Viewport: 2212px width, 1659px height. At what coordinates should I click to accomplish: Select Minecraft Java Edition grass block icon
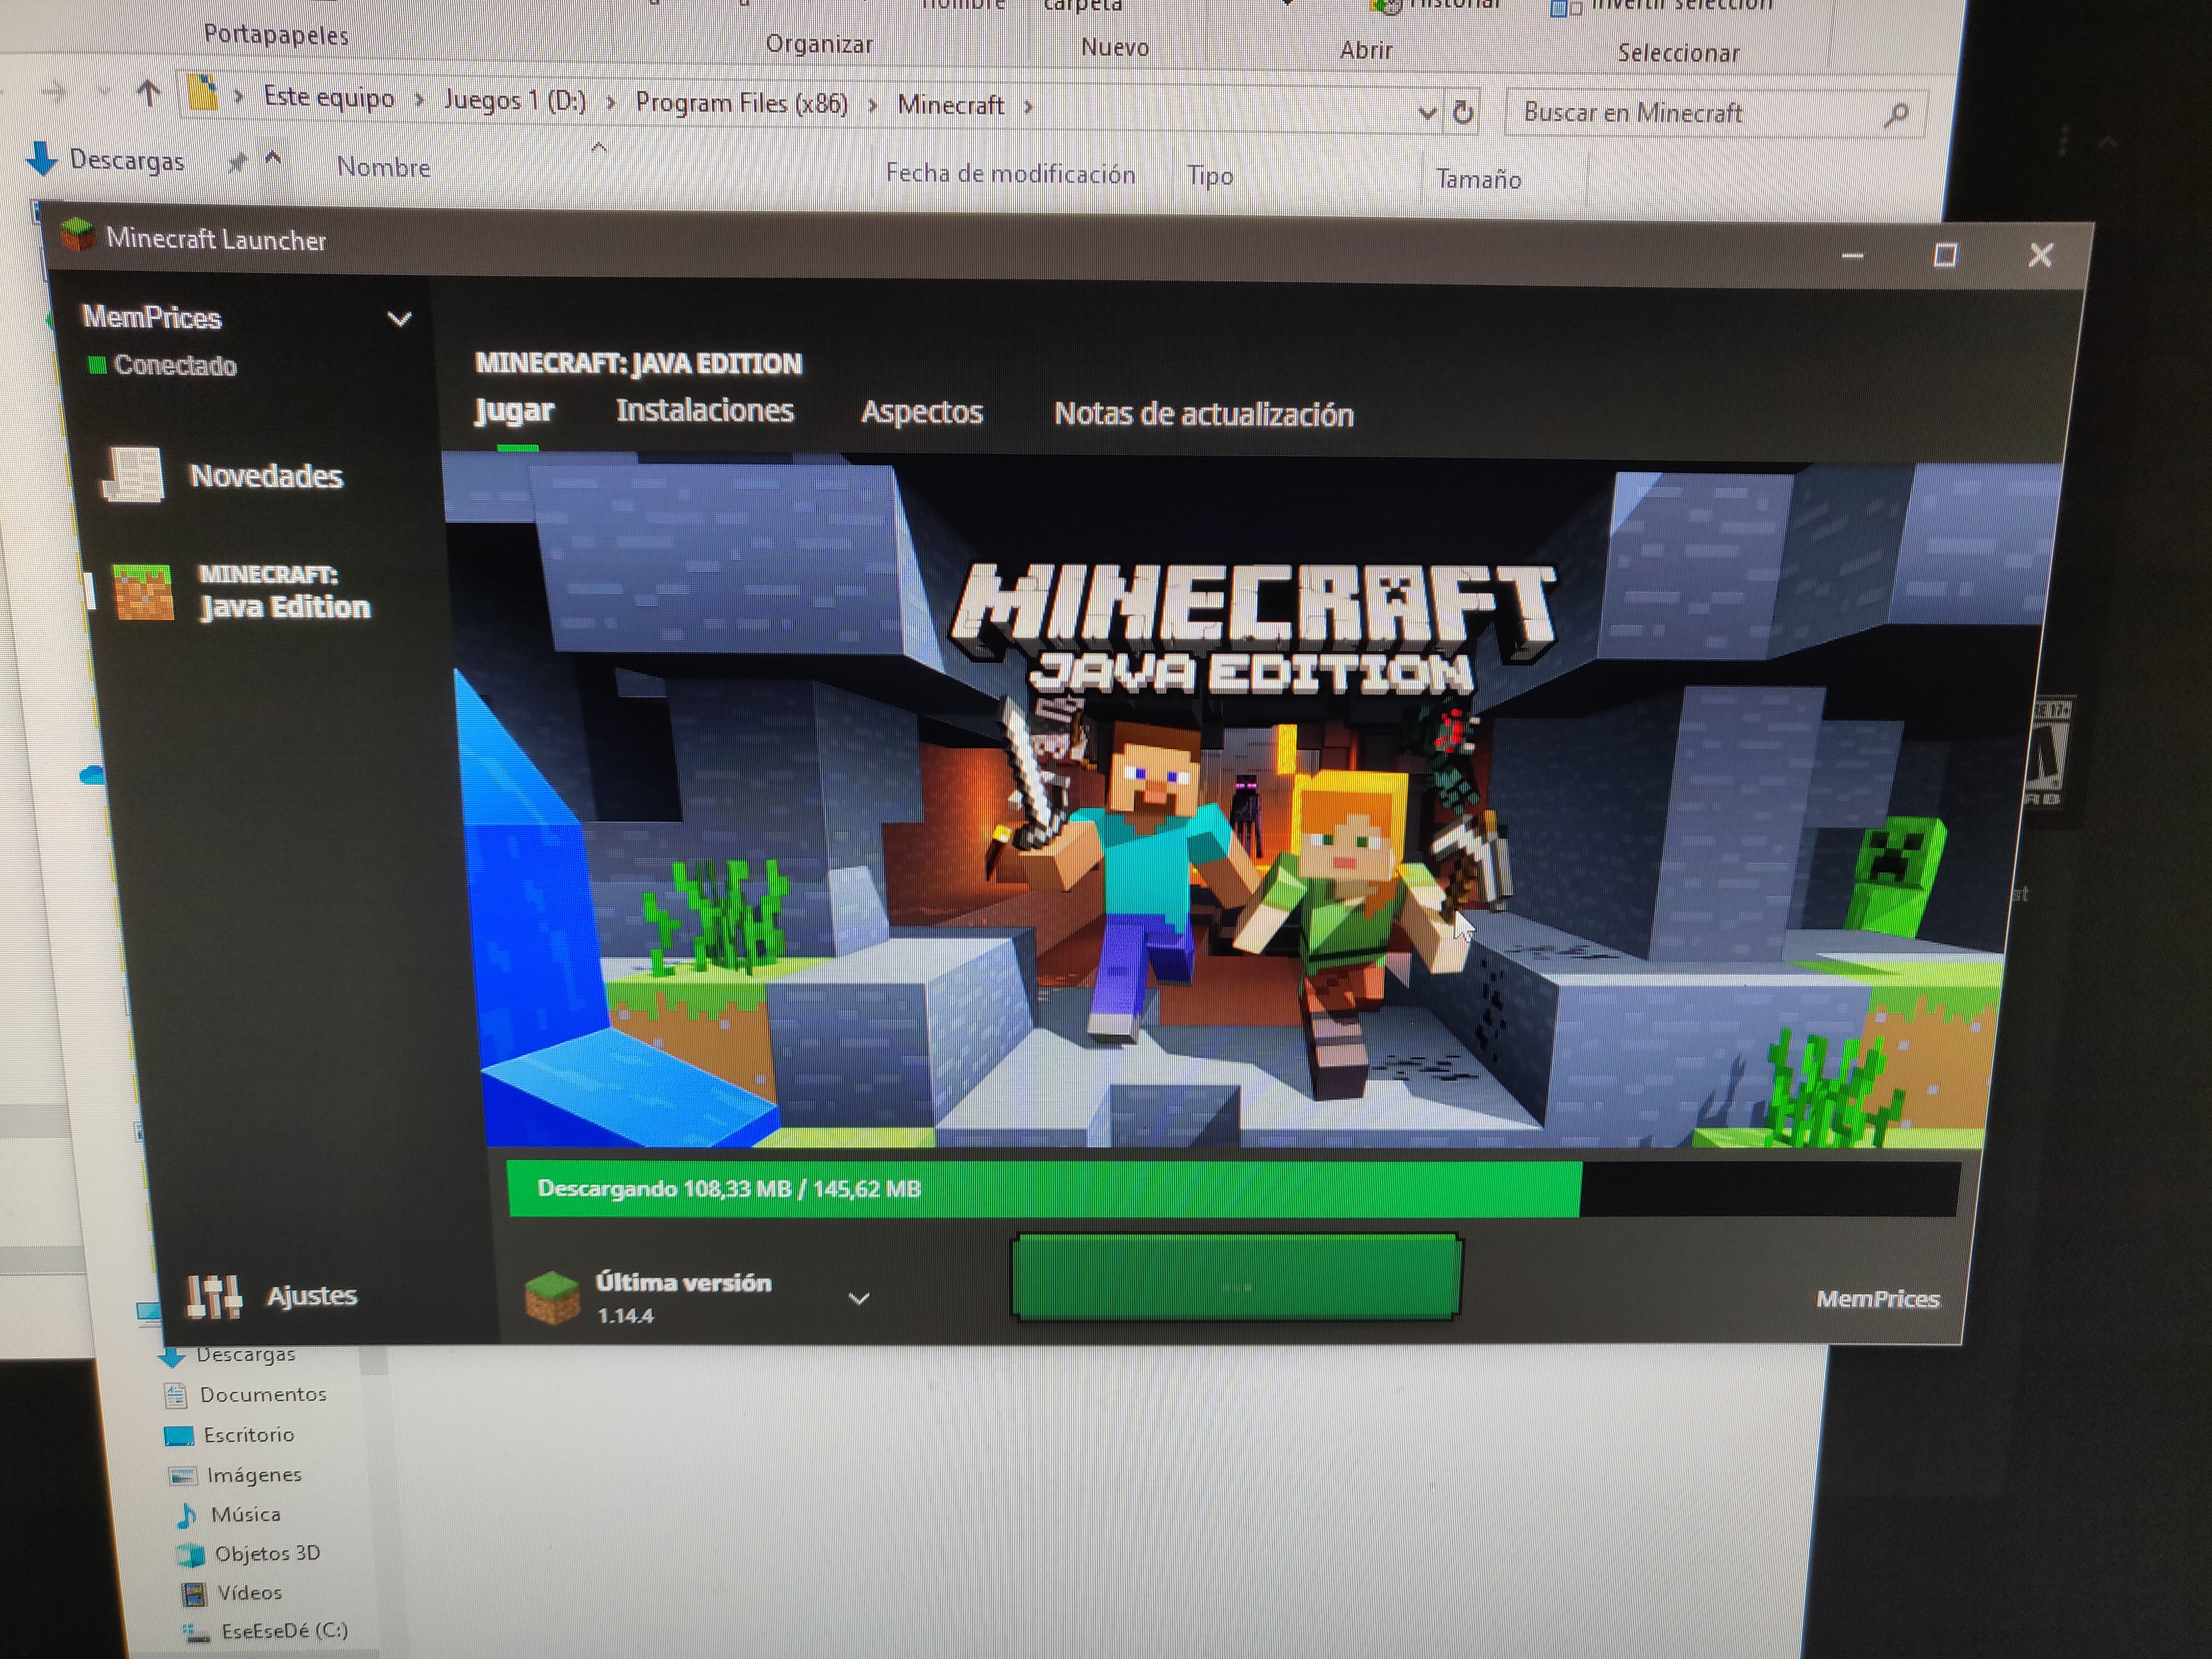tap(144, 592)
